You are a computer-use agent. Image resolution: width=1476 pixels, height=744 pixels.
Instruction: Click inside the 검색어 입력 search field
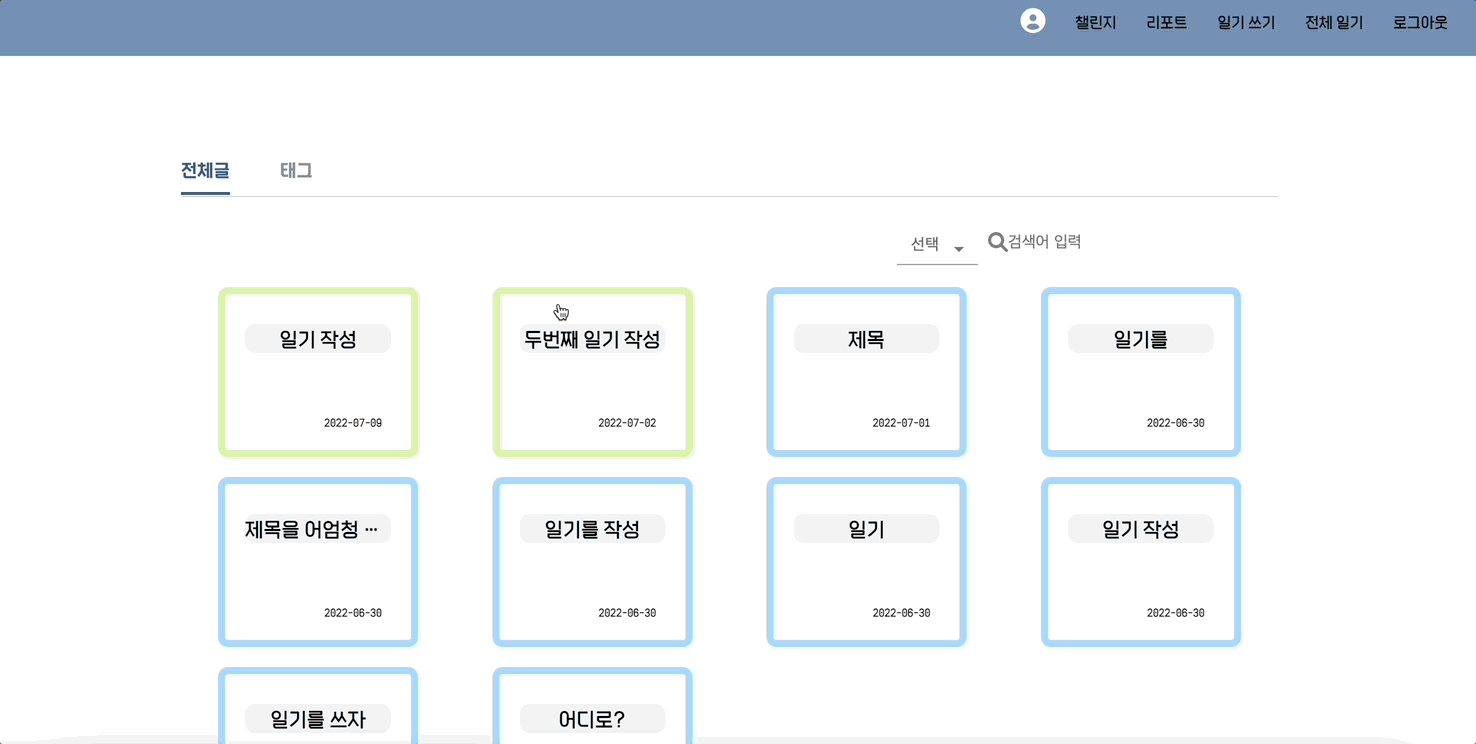tap(1045, 241)
